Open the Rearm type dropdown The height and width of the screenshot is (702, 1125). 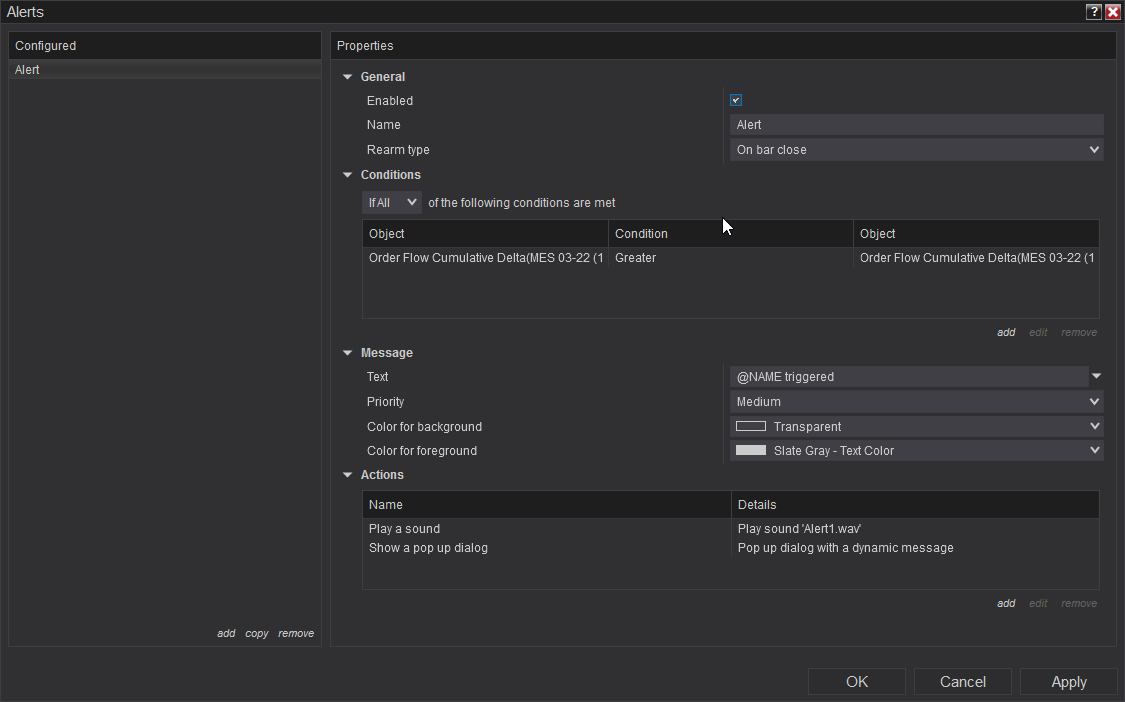coord(916,150)
